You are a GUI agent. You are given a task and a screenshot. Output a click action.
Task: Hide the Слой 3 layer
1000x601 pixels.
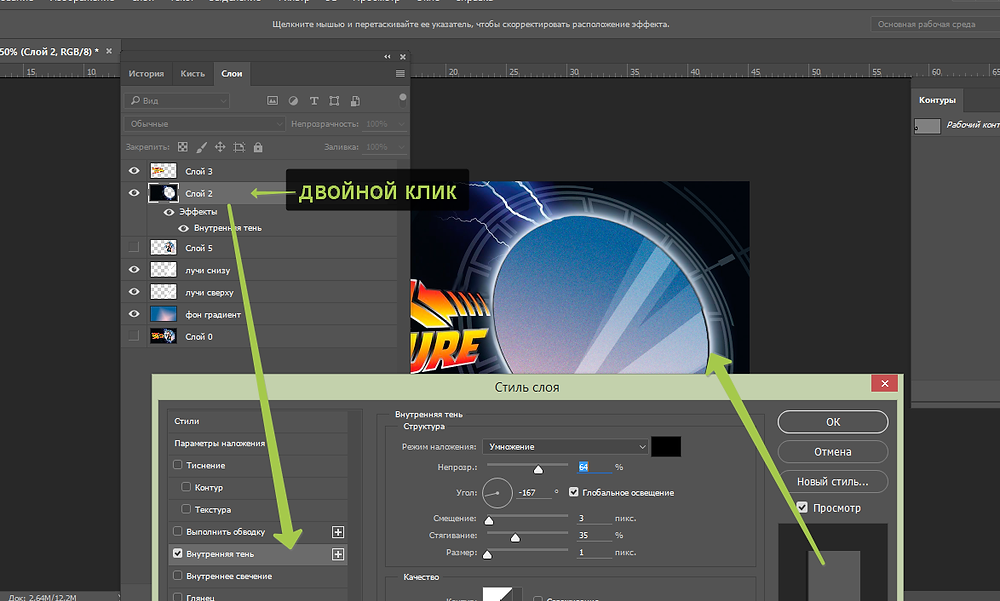[134, 171]
